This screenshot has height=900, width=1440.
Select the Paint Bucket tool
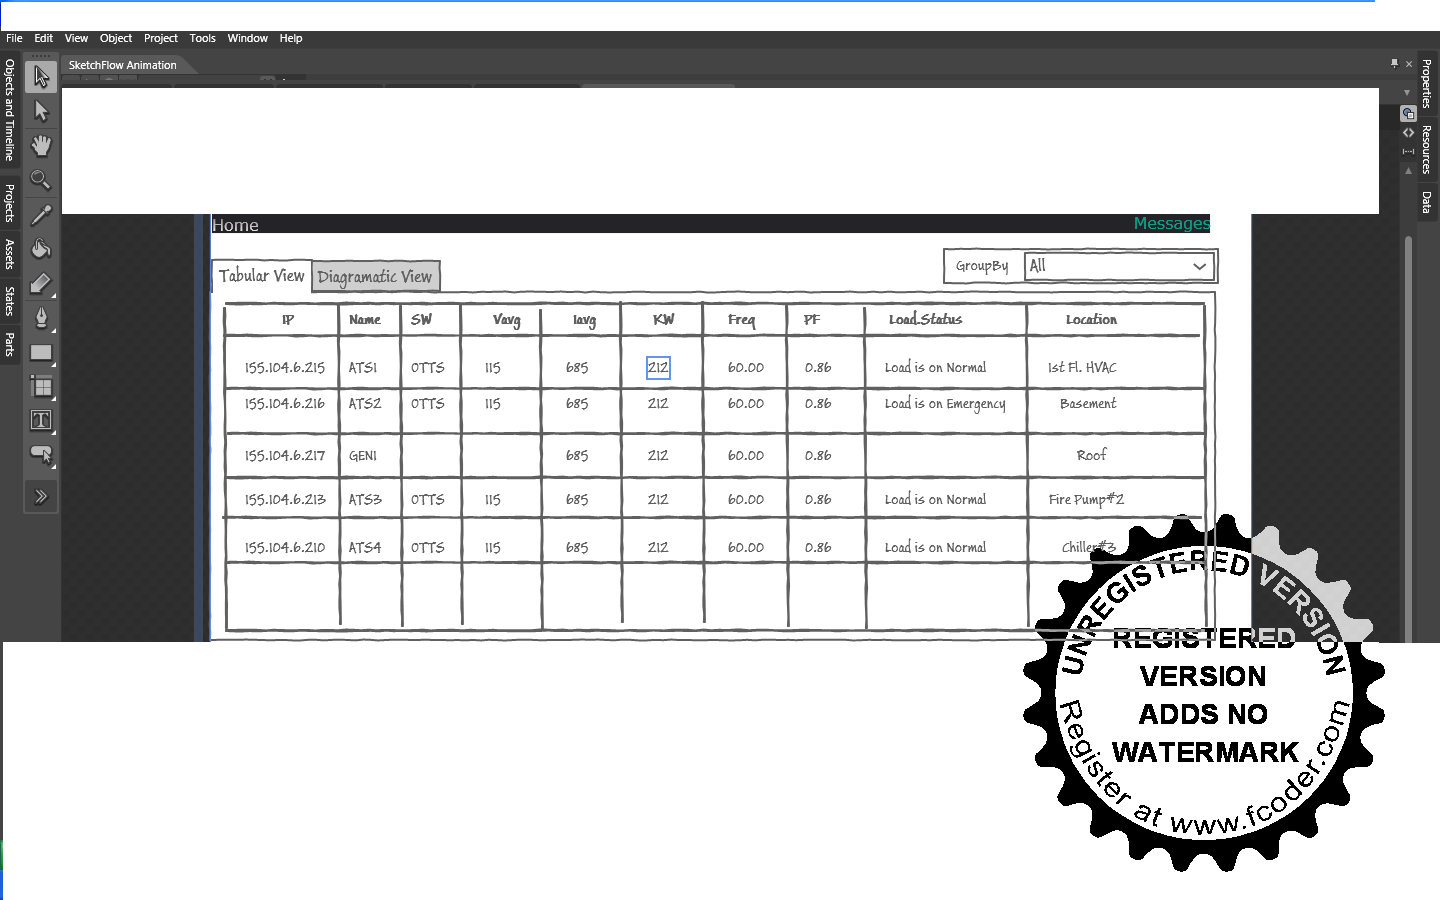[x=41, y=248]
